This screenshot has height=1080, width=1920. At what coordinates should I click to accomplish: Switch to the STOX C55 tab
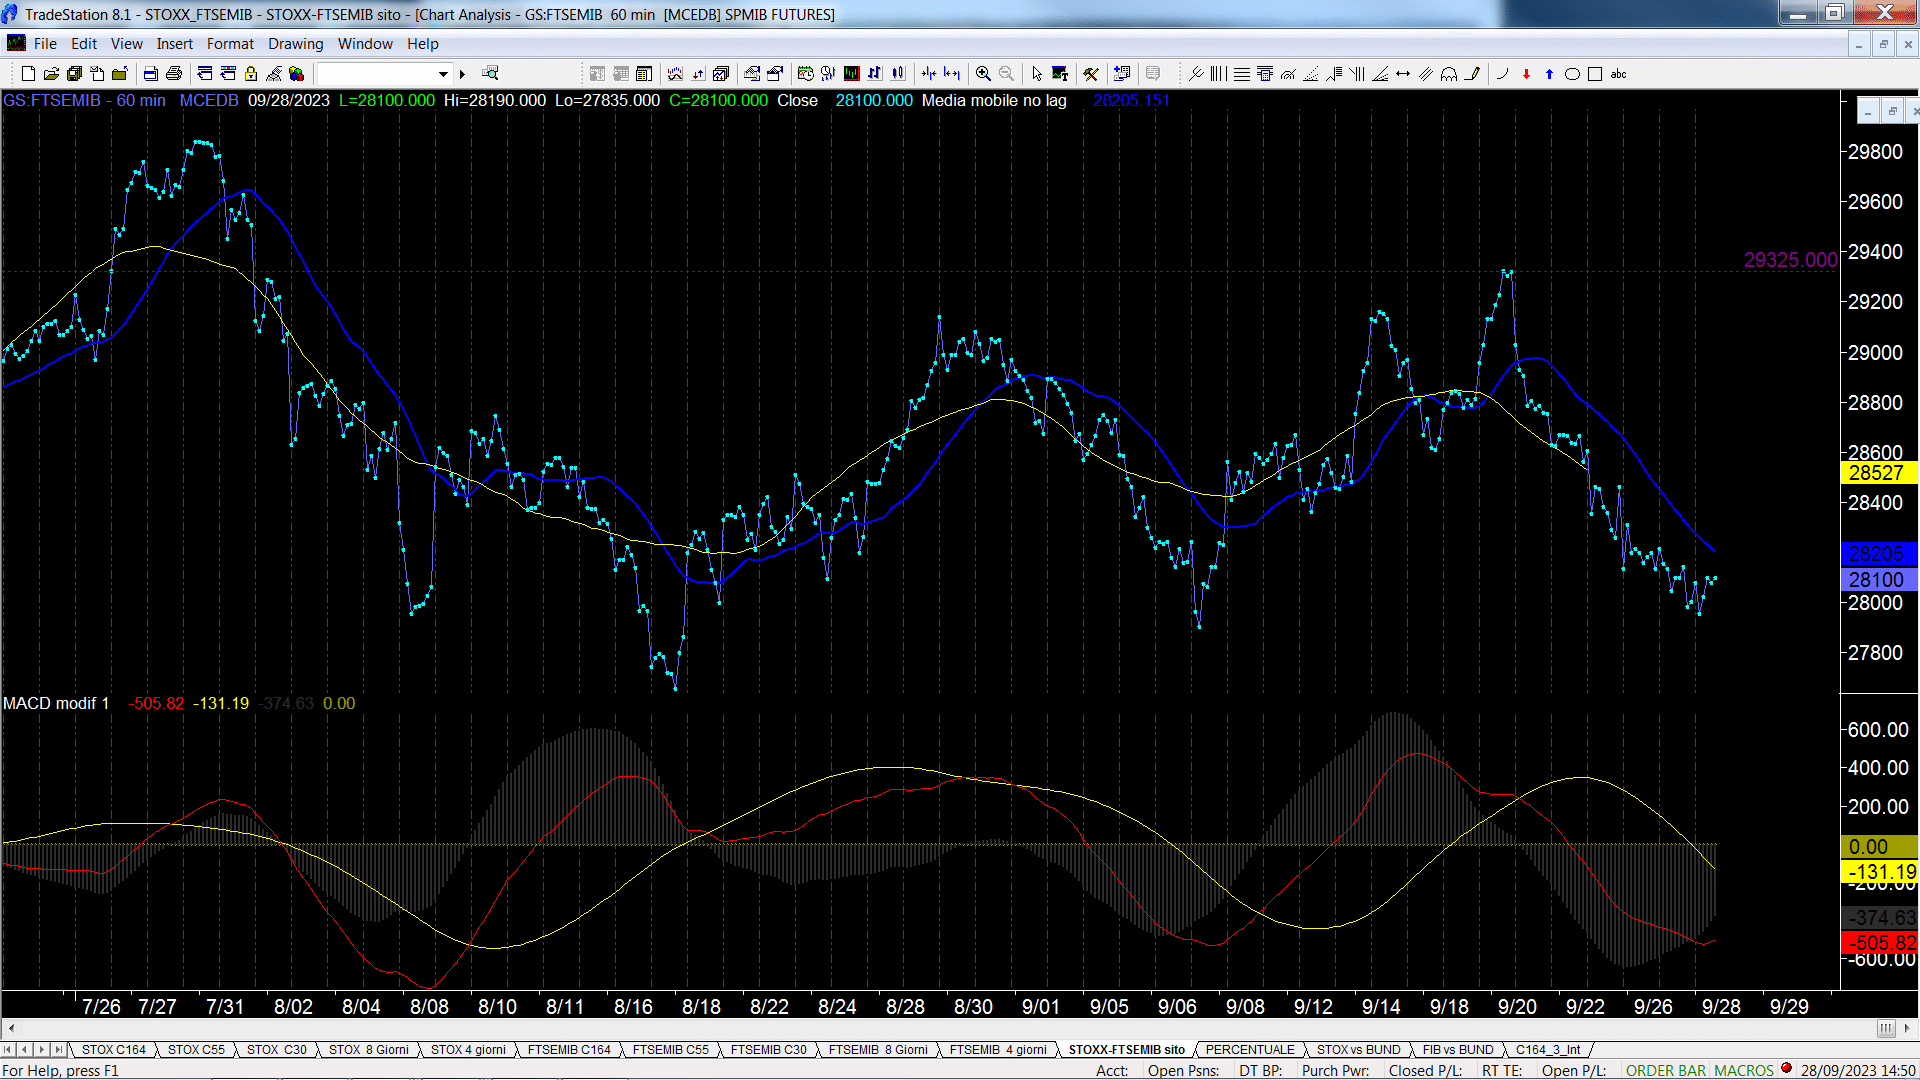196,1049
